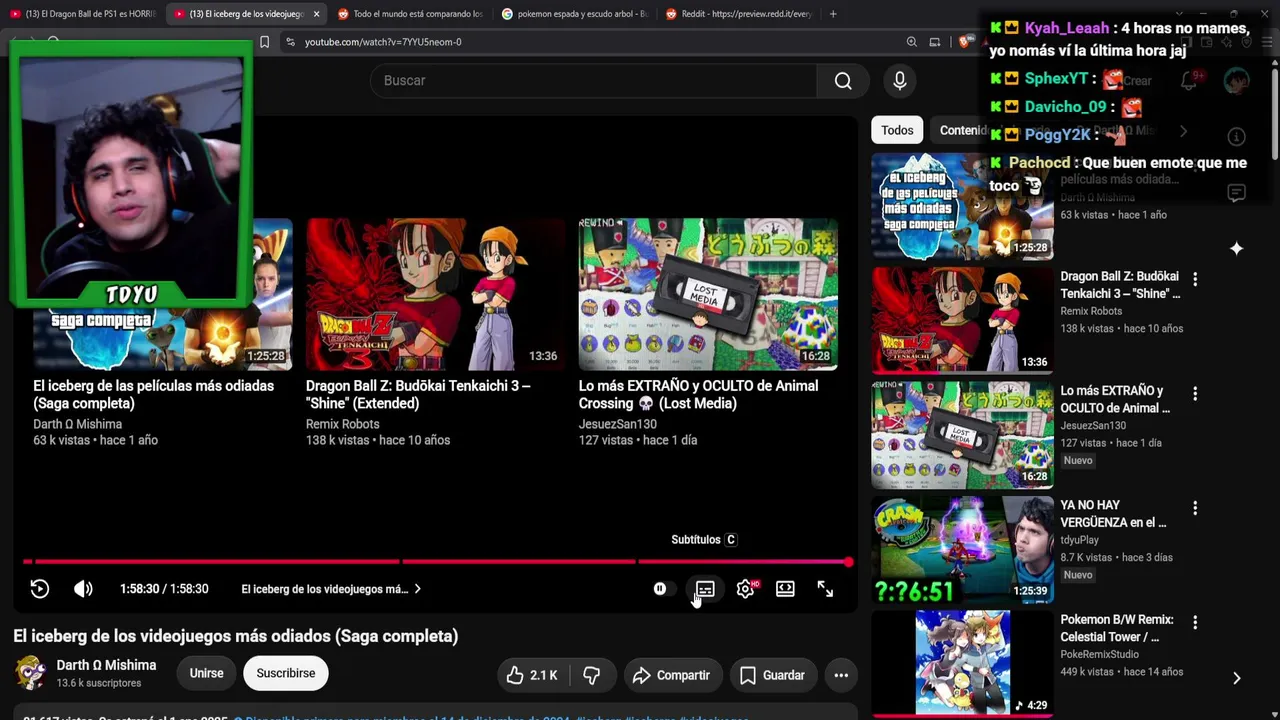The height and width of the screenshot is (720, 1280).
Task: Open end-screen video 'El iceberg de las películas más odiadas'
Action: point(154,394)
